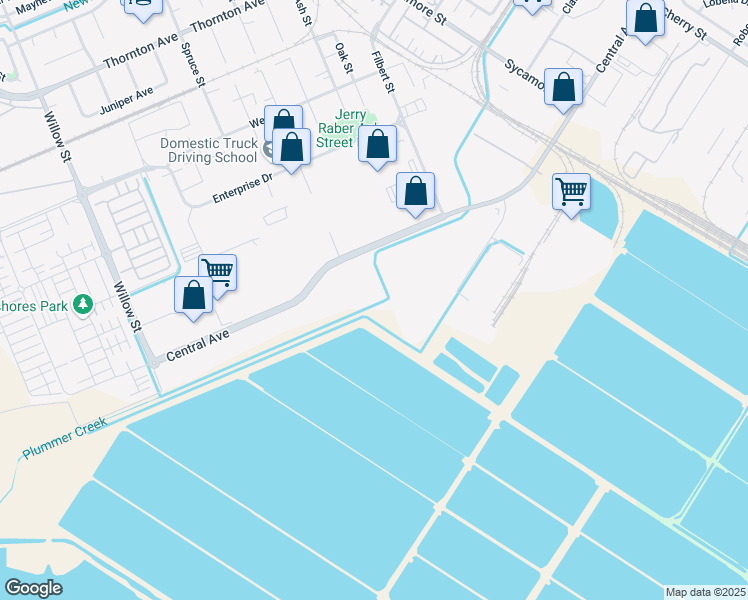Screen dimensions: 748x600
Task: Click the Juniper Ave street label
Action: click(126, 100)
